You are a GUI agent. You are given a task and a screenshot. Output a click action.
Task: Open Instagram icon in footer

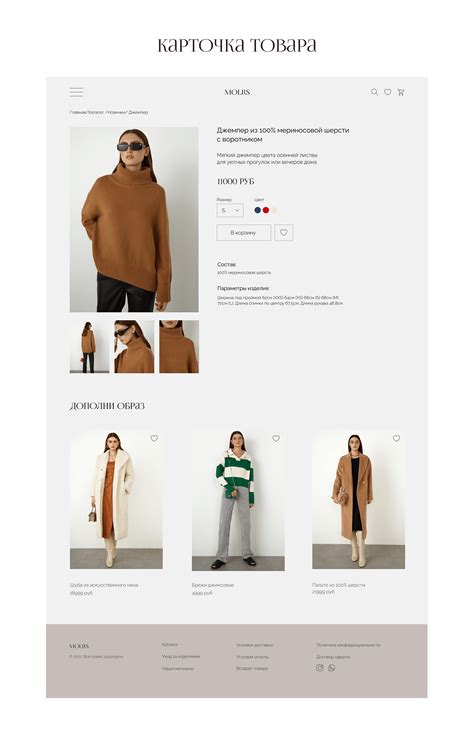[x=320, y=668]
